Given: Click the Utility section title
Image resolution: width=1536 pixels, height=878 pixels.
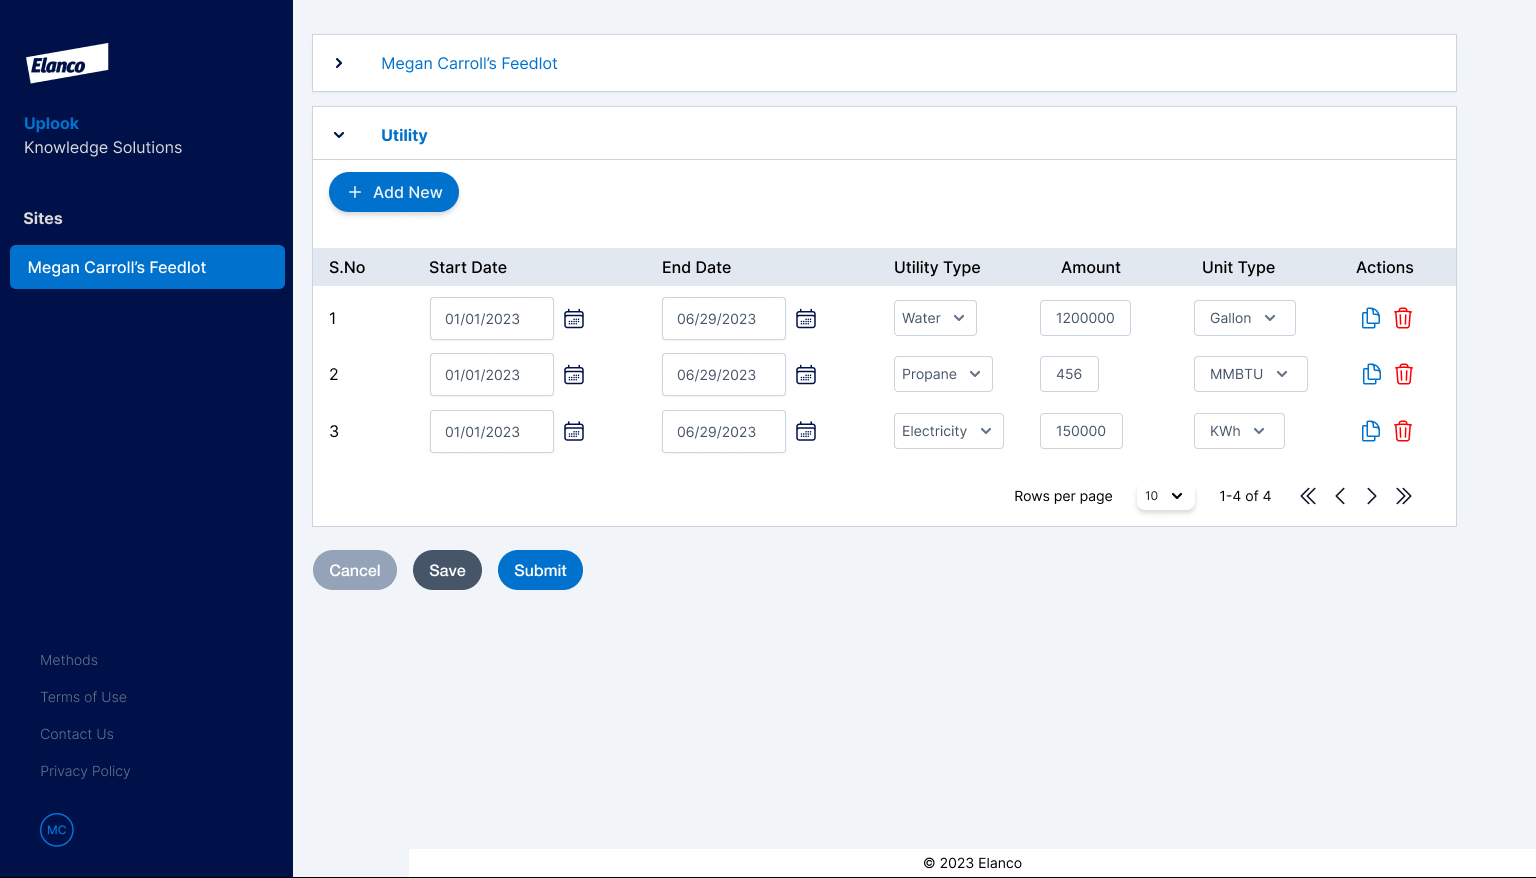Looking at the screenshot, I should tap(404, 135).
